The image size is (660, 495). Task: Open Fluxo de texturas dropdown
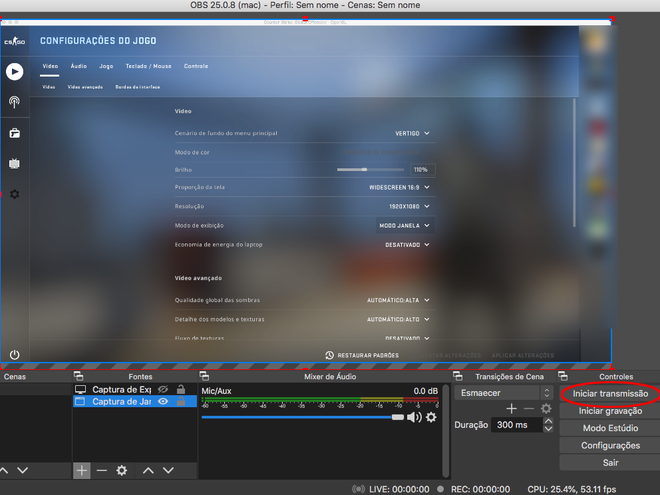point(407,338)
